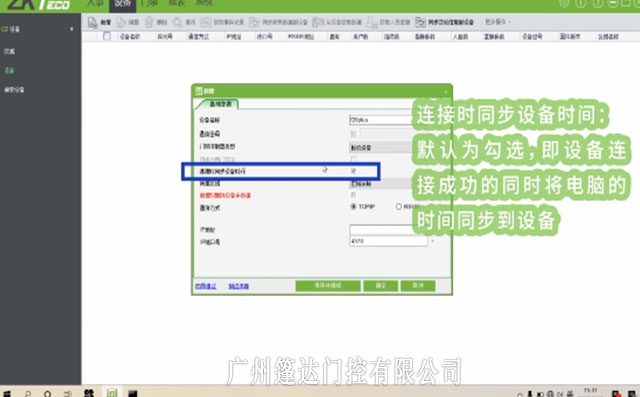Screen dimensions: 640x397
Task: Tick the select-all checkbox in table header
Action: [107, 36]
